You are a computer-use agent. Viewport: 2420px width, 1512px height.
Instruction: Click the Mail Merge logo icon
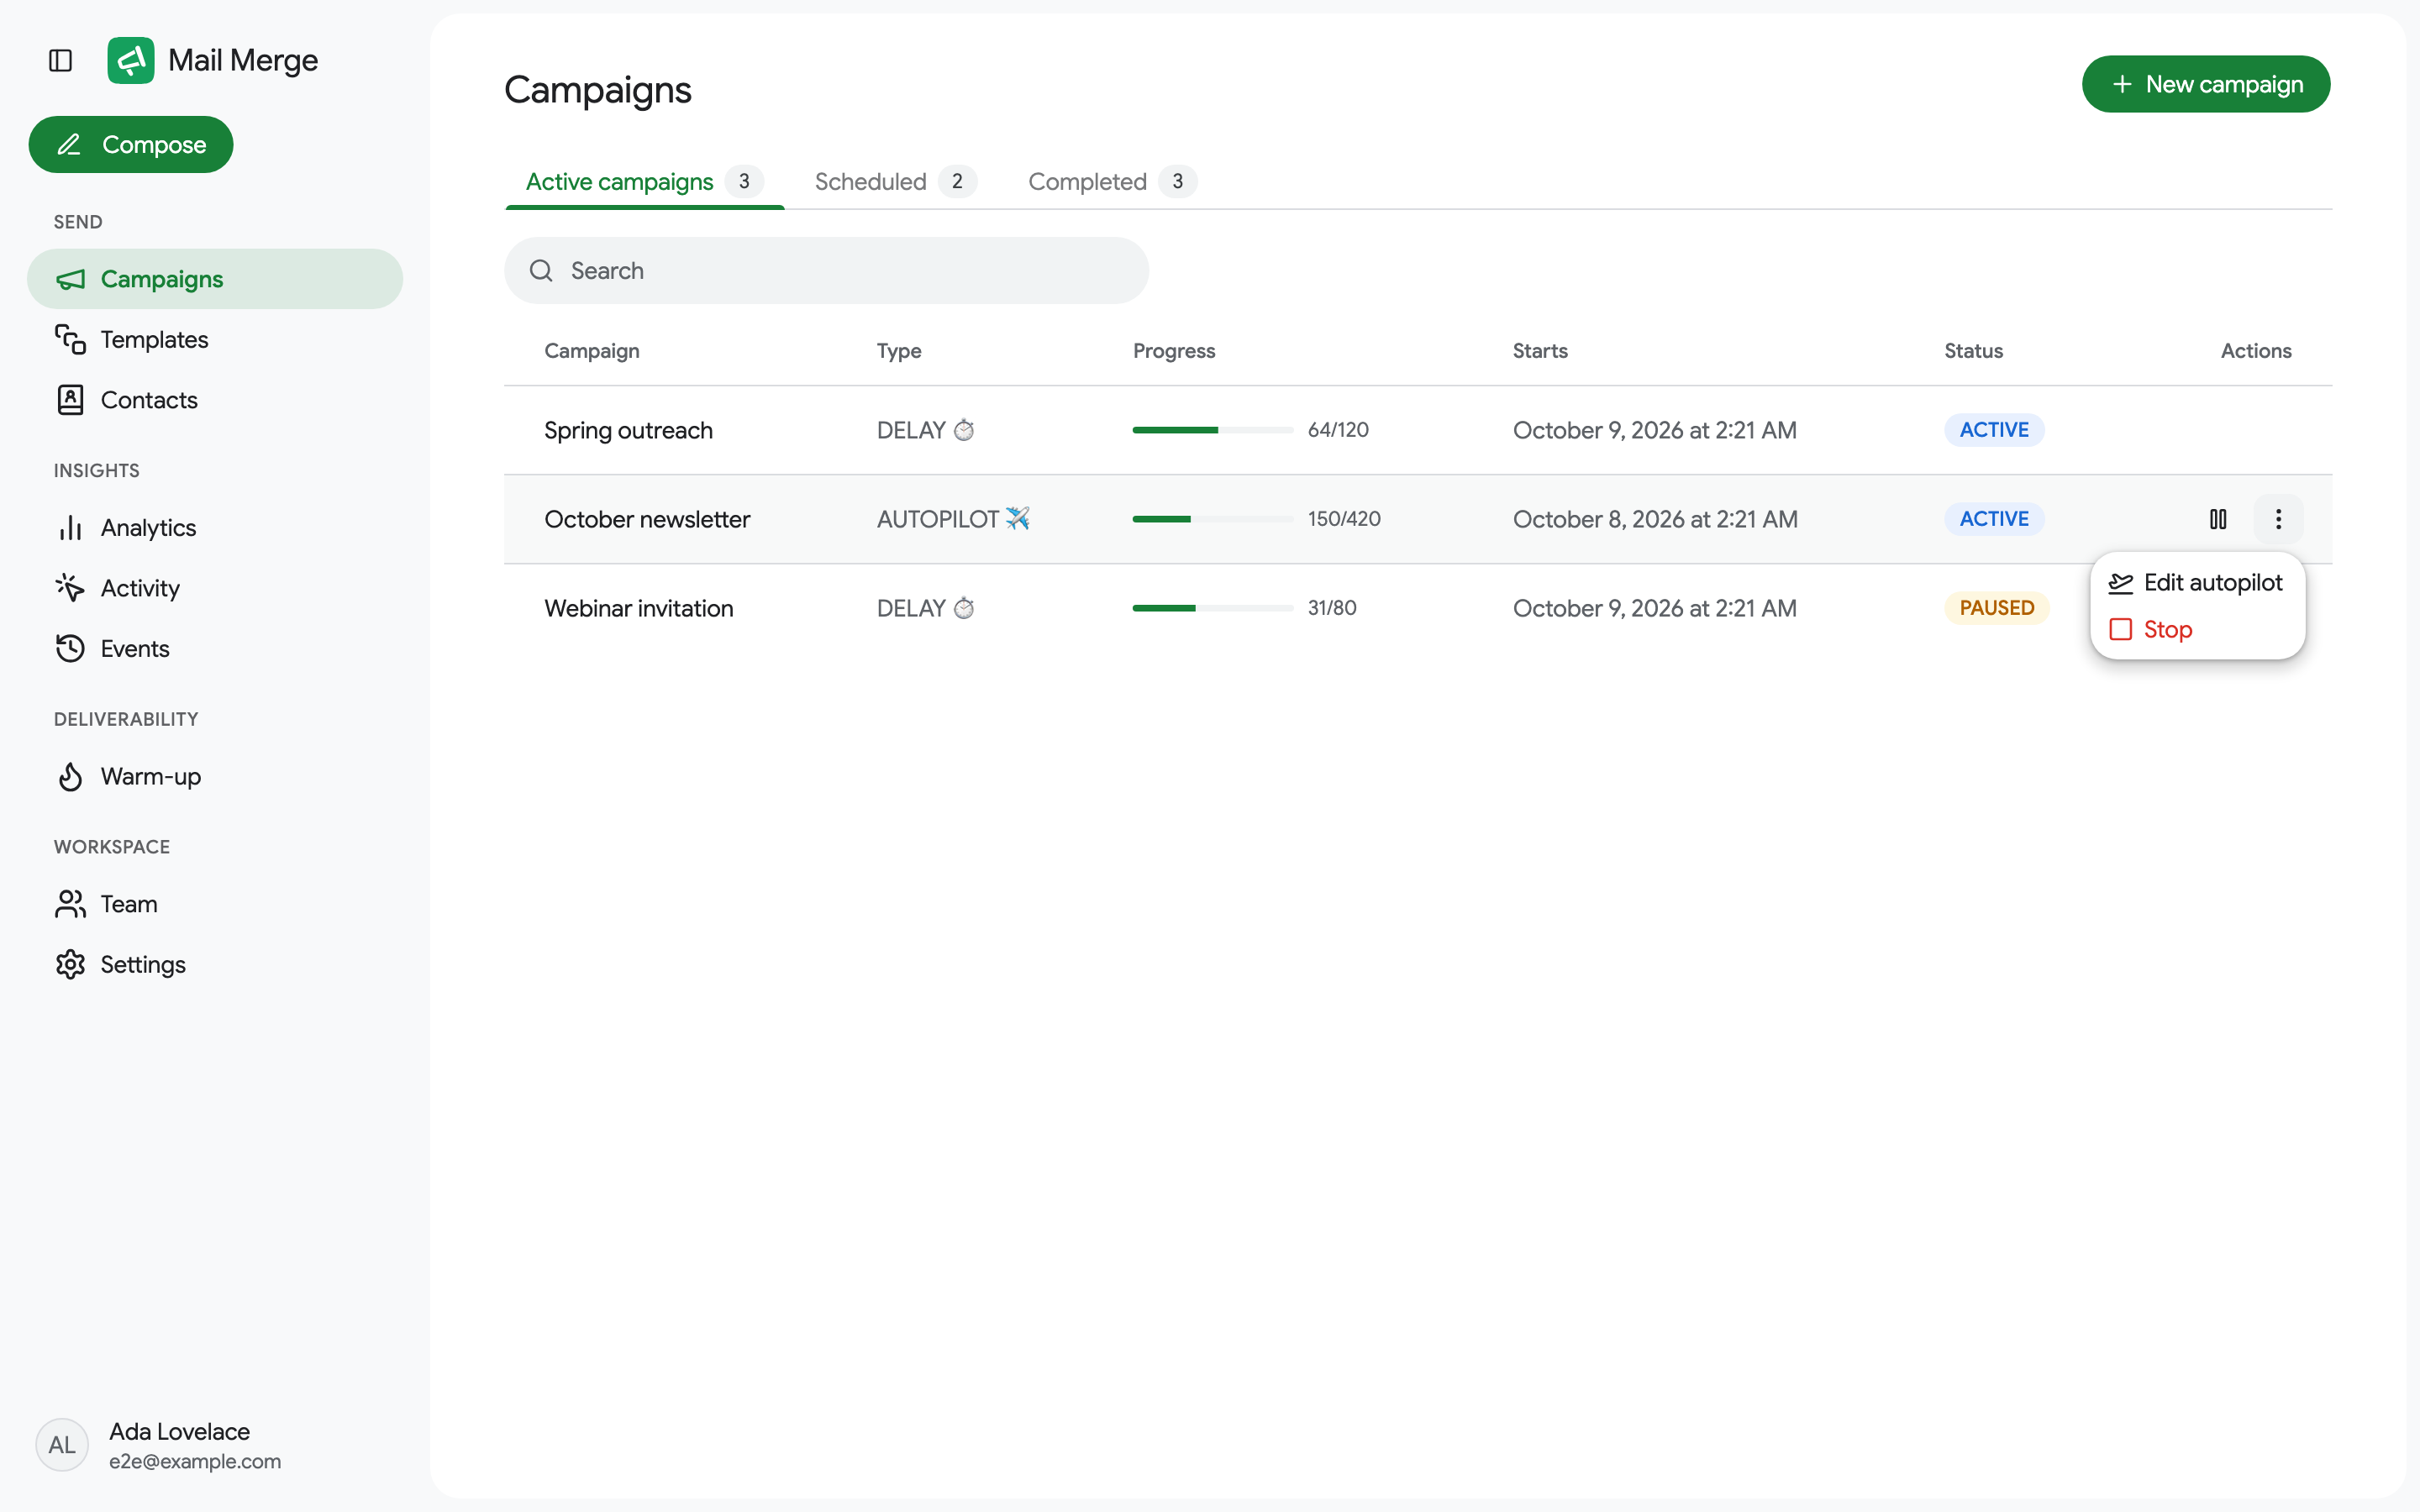coord(131,61)
